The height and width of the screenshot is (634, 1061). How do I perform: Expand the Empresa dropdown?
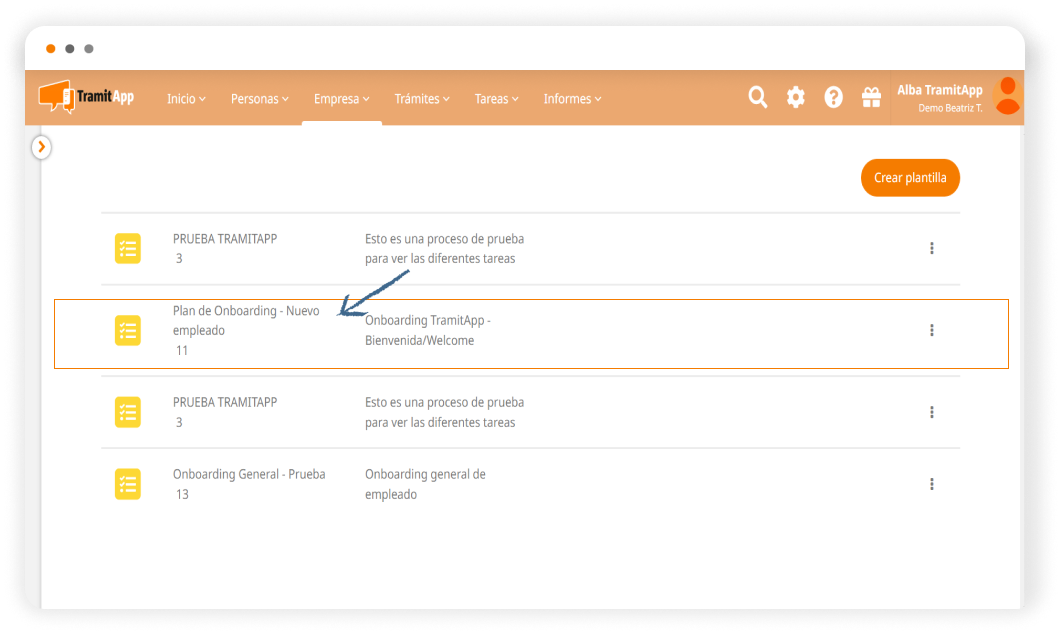(x=341, y=99)
